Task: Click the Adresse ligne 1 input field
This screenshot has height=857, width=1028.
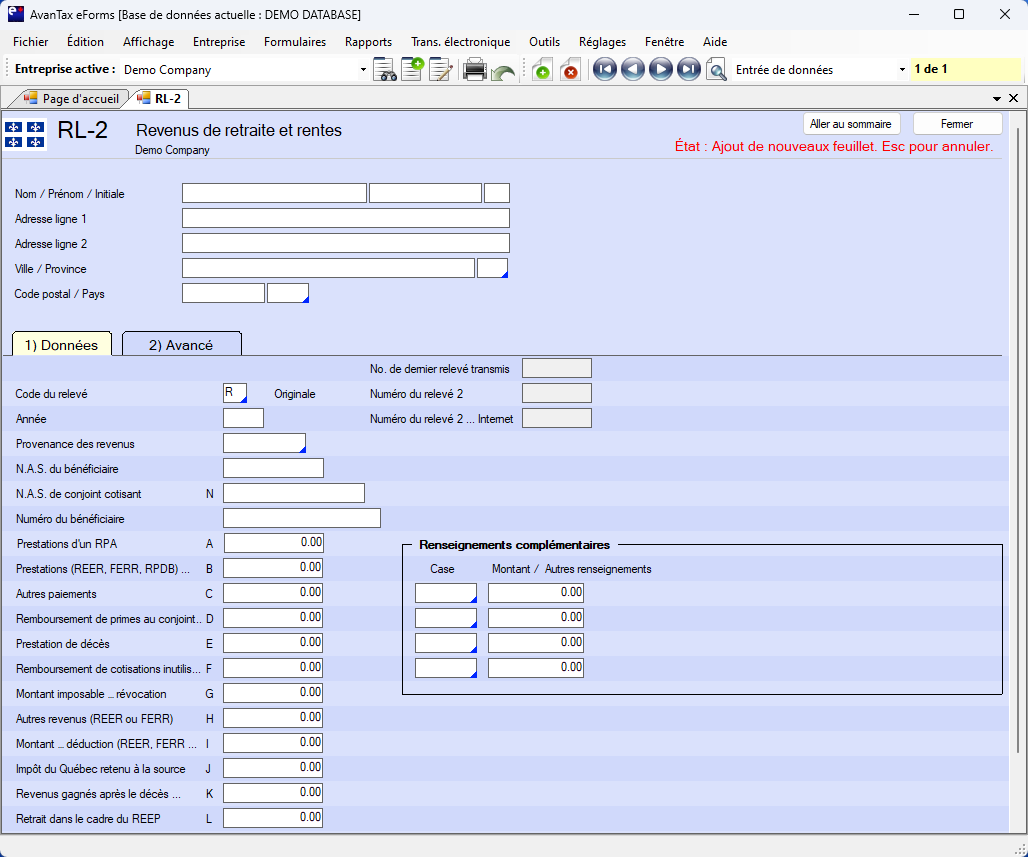Action: point(345,218)
